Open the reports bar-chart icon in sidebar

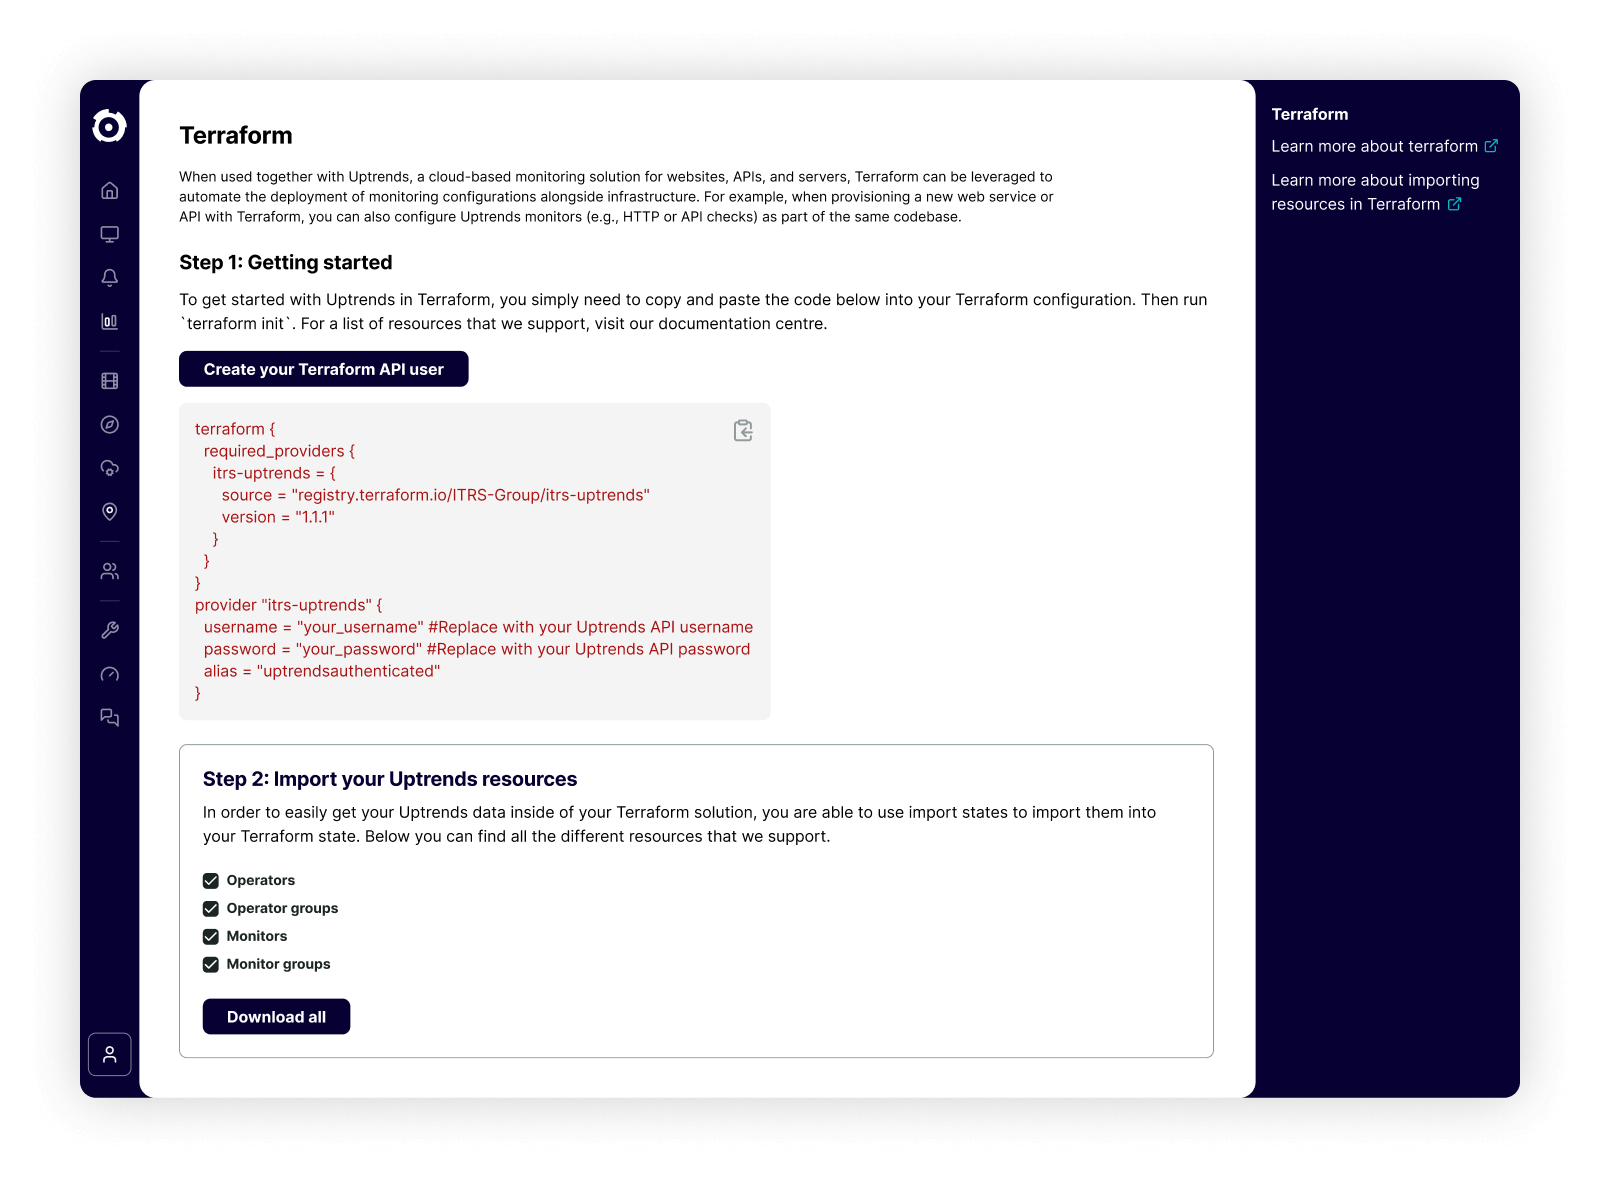tap(110, 321)
